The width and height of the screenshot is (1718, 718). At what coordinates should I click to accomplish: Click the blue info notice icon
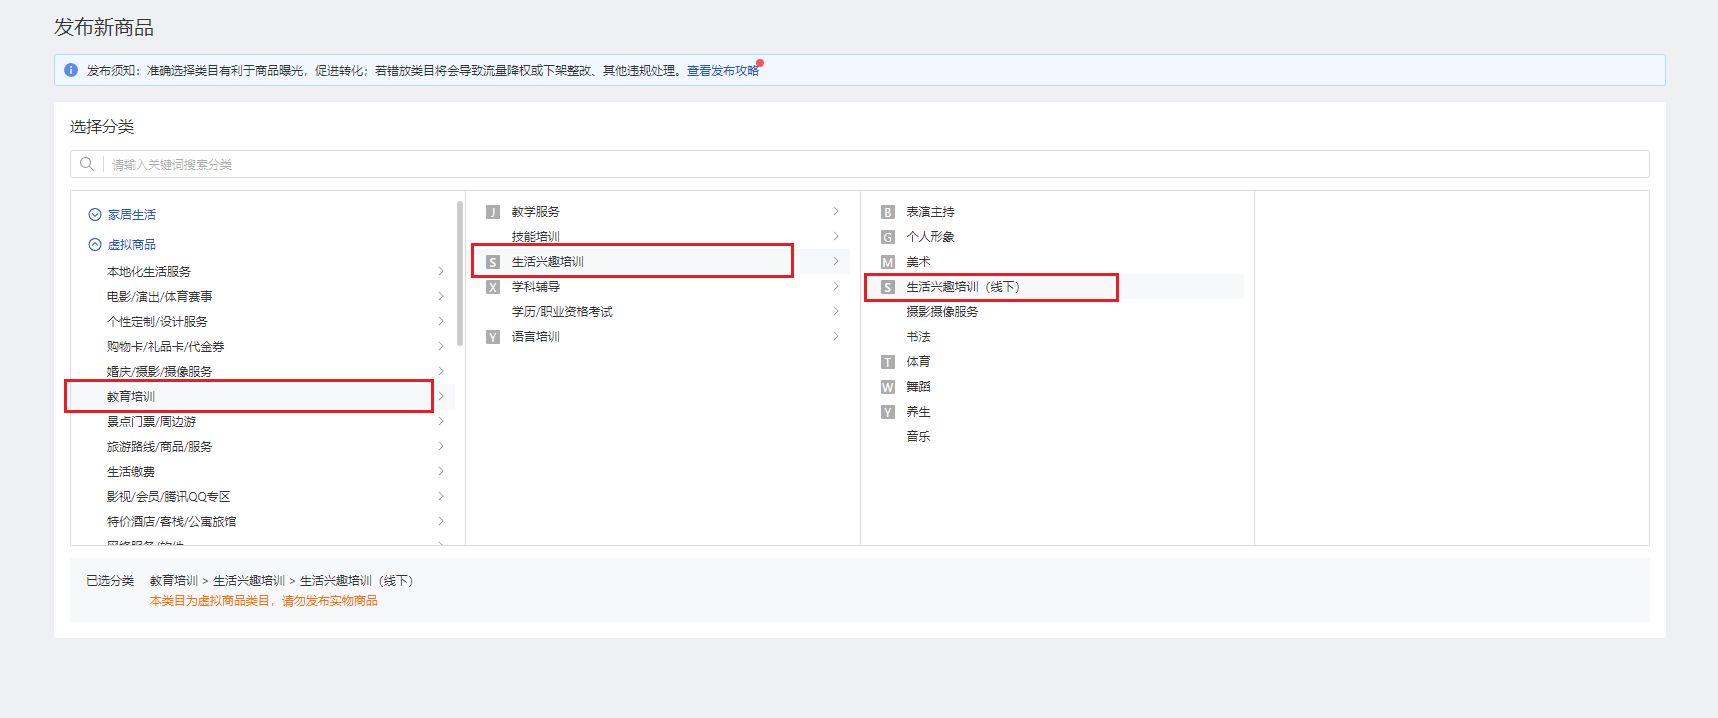click(x=71, y=70)
